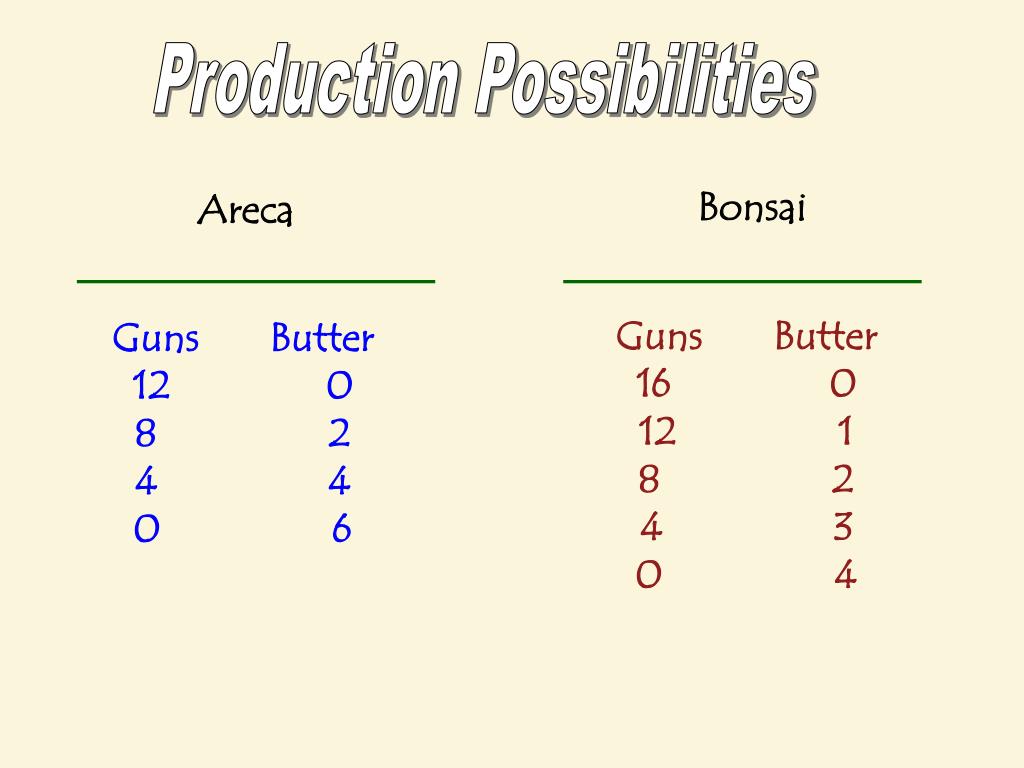1024x768 pixels.
Task: Select Areca's guns value 12
Action: pyautogui.click(x=151, y=385)
